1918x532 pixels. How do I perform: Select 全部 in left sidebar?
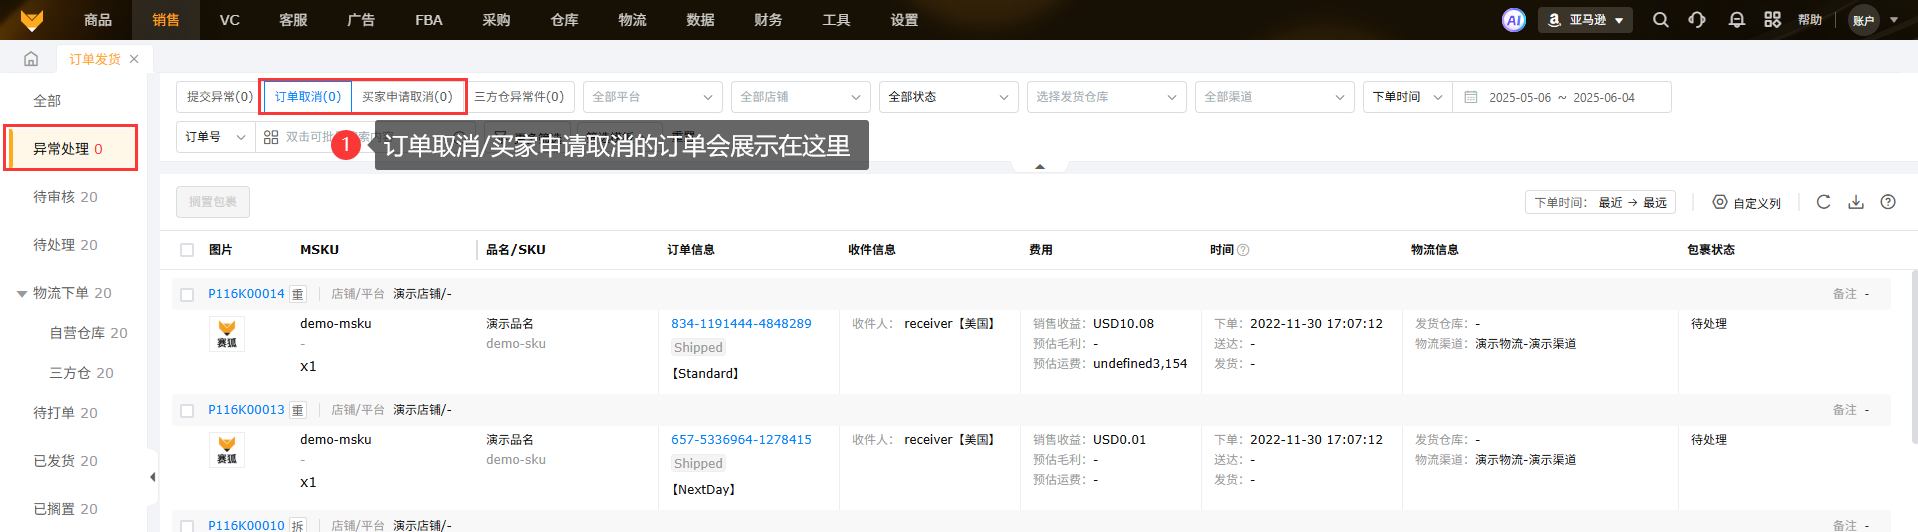tap(47, 101)
